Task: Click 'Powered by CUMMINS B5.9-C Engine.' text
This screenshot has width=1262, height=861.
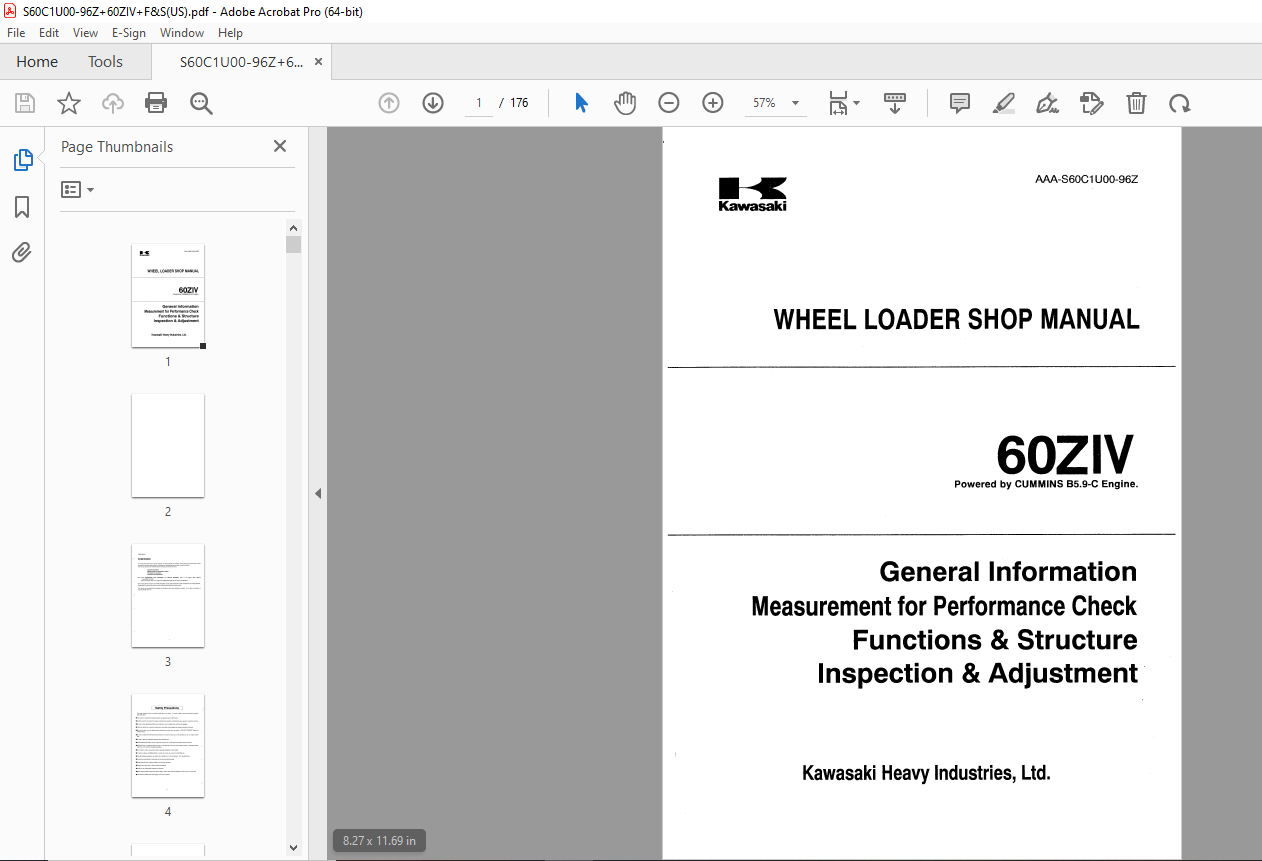Action: click(x=1046, y=485)
